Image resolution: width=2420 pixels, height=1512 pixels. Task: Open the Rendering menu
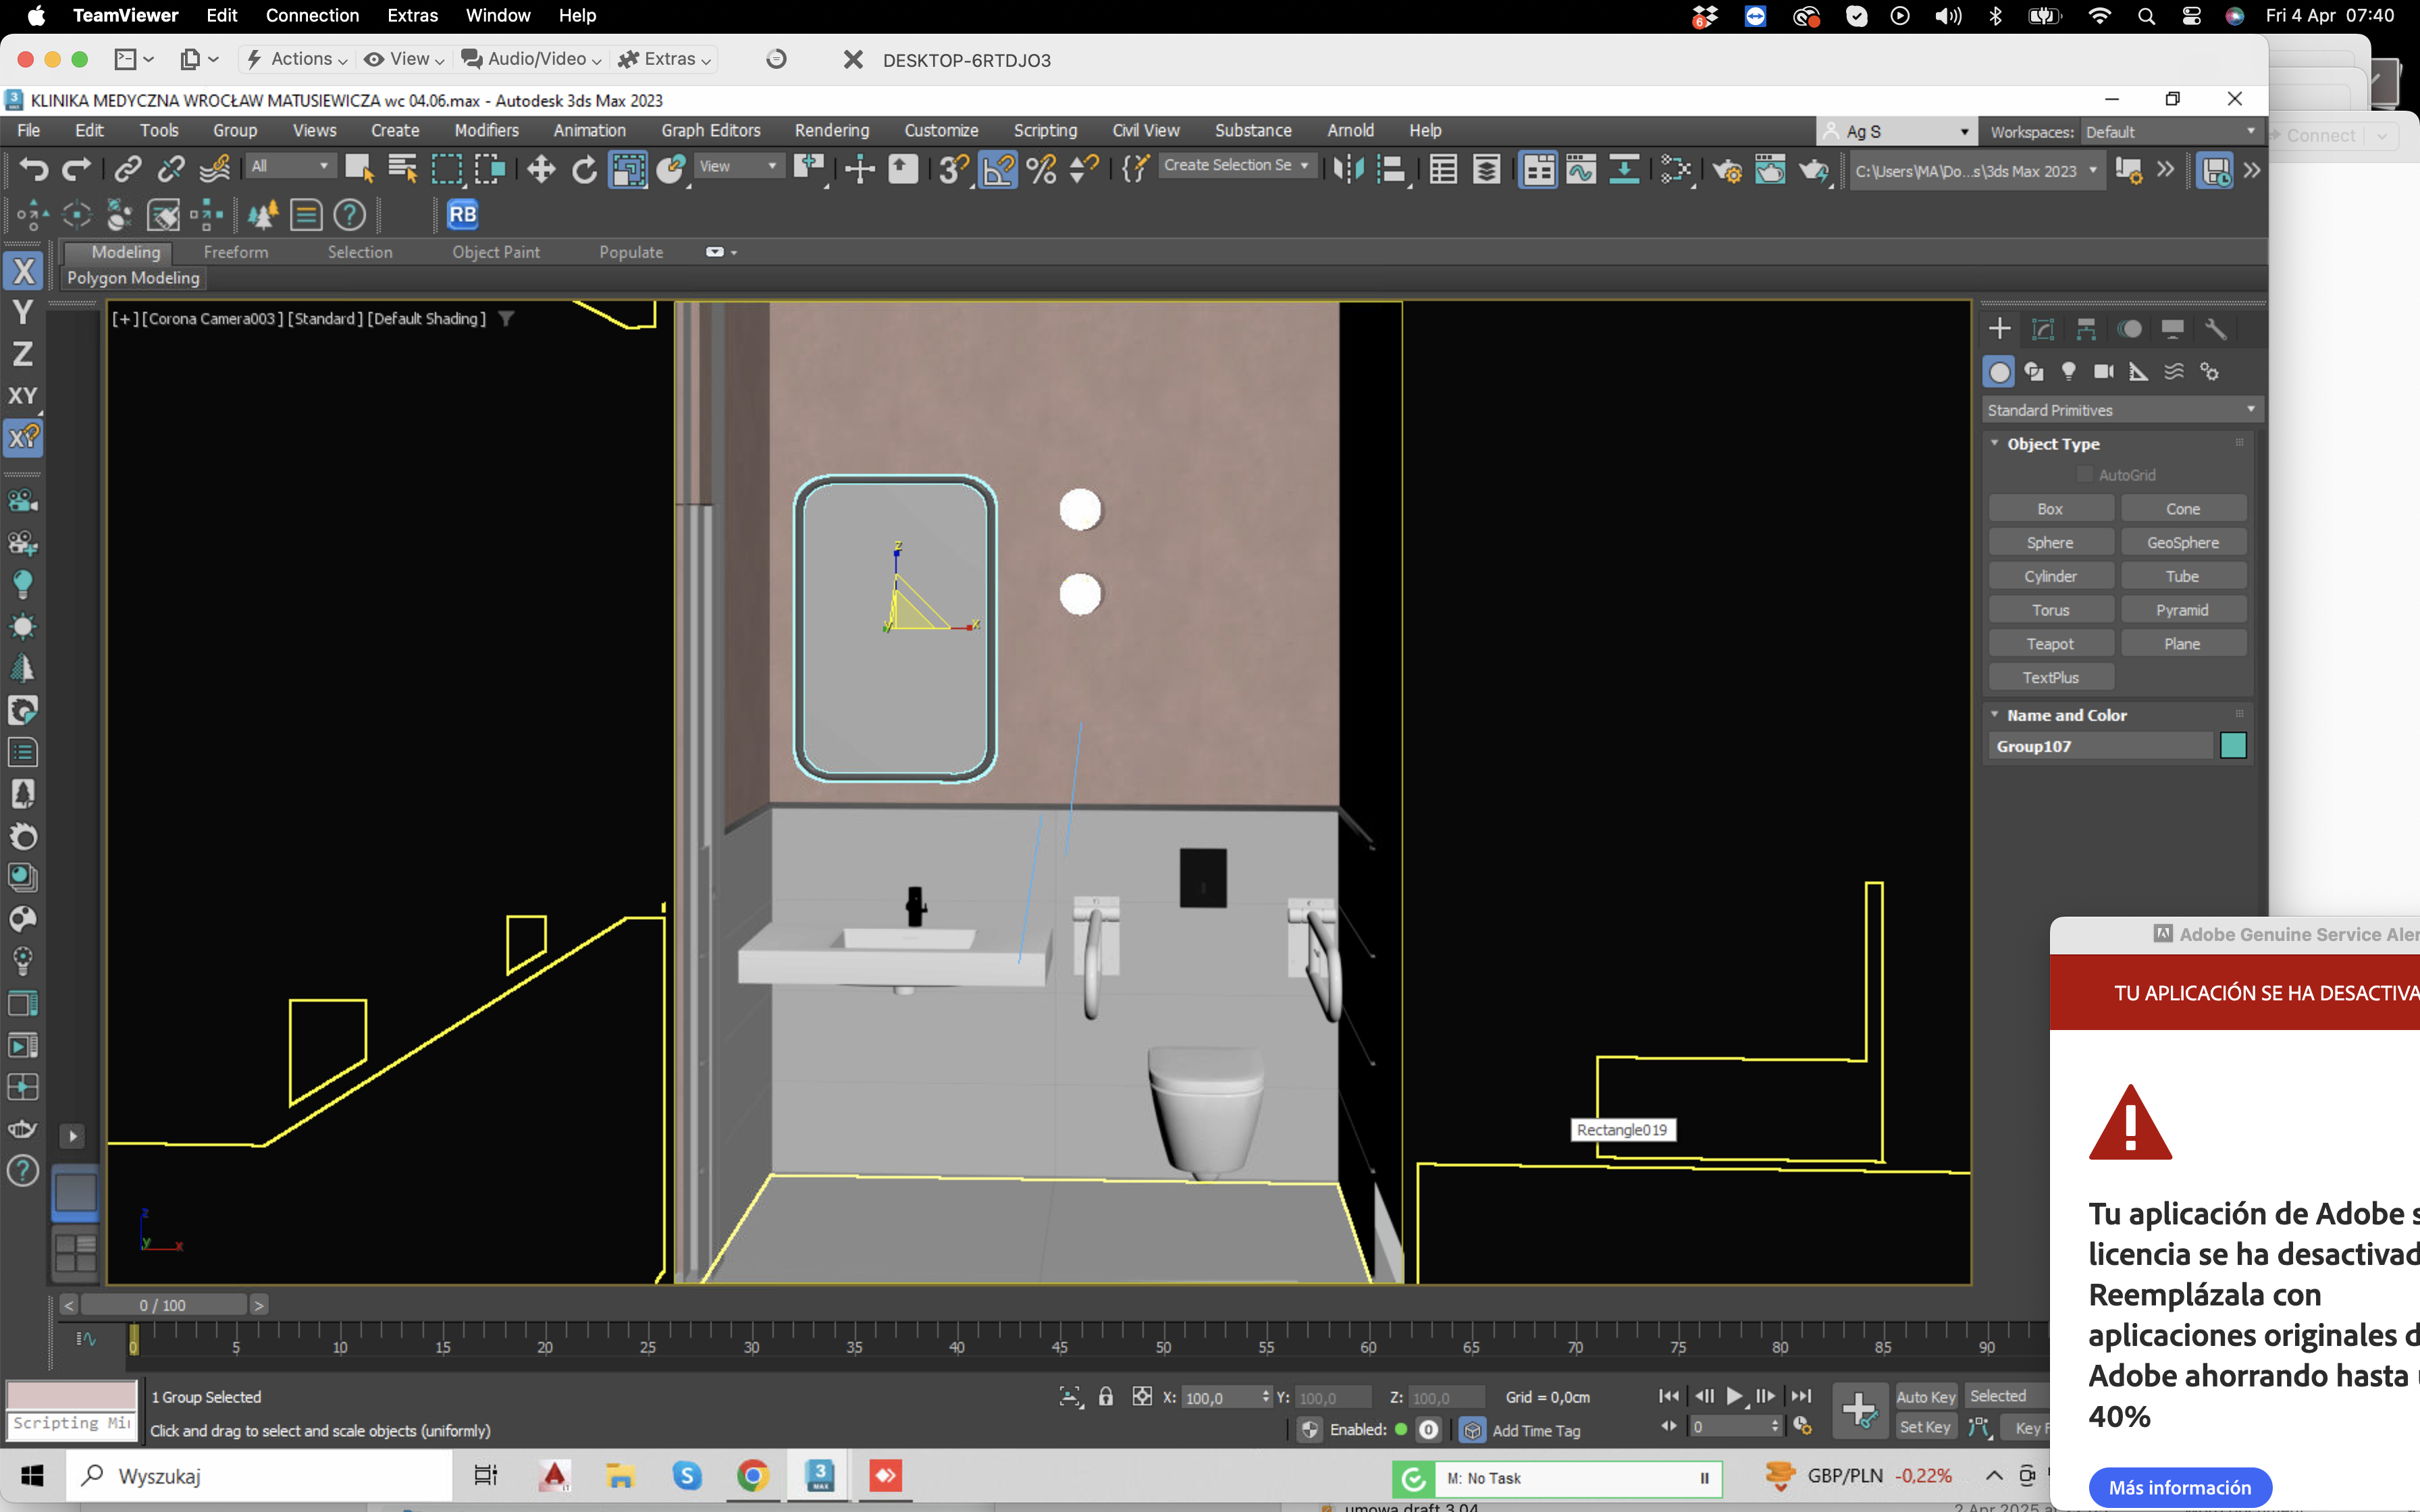coord(832,130)
